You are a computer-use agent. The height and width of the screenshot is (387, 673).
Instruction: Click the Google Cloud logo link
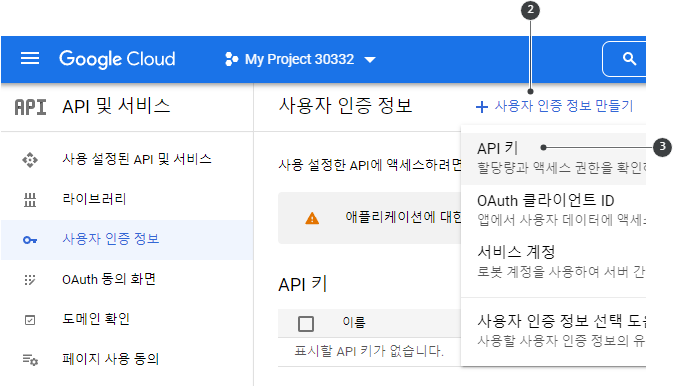click(117, 59)
